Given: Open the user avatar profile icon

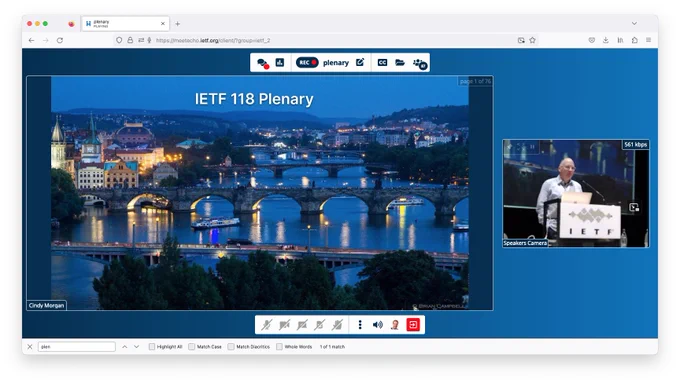Looking at the screenshot, I should coord(395,325).
